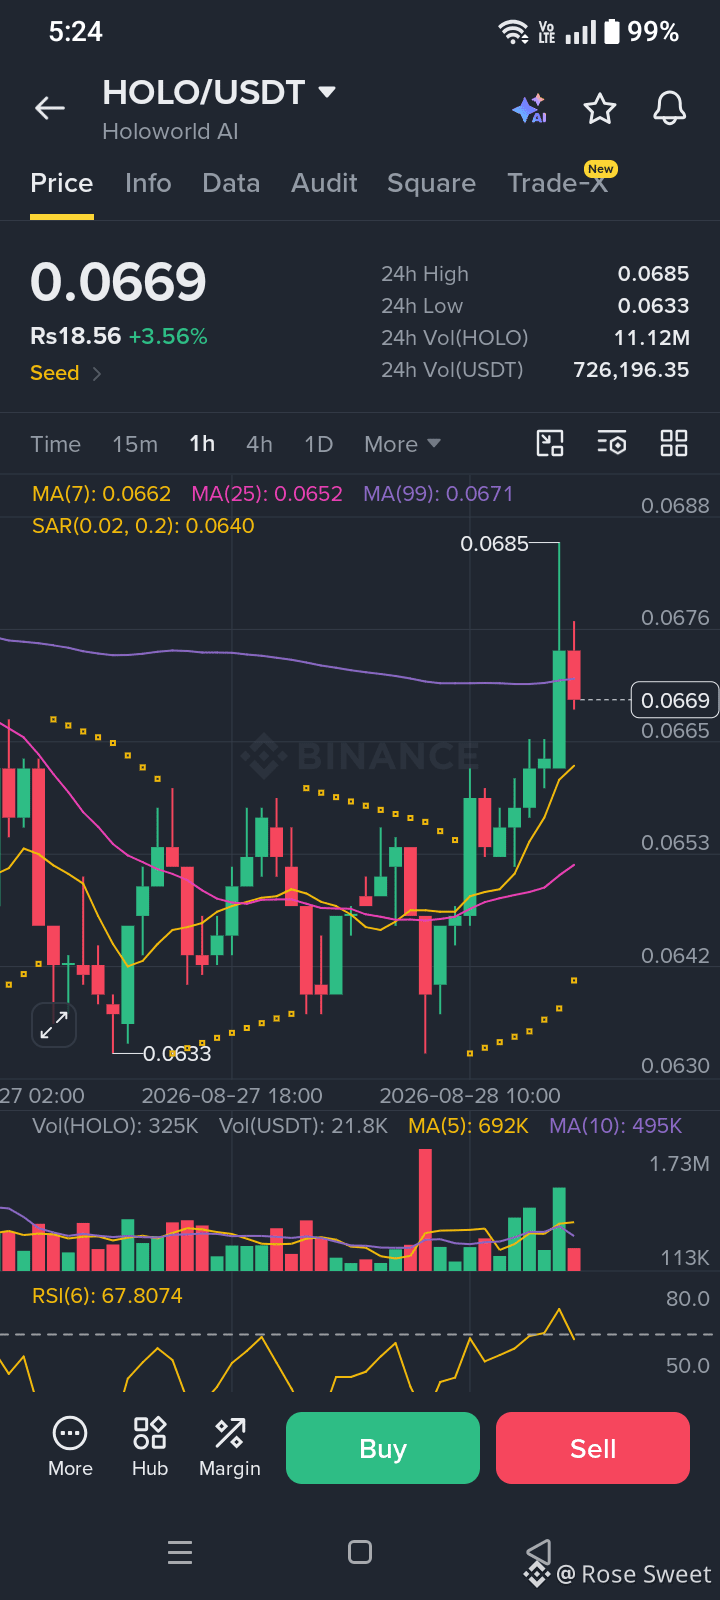The width and height of the screenshot is (720, 1600).
Task: Open the Seed tag chevron
Action: 97,374
